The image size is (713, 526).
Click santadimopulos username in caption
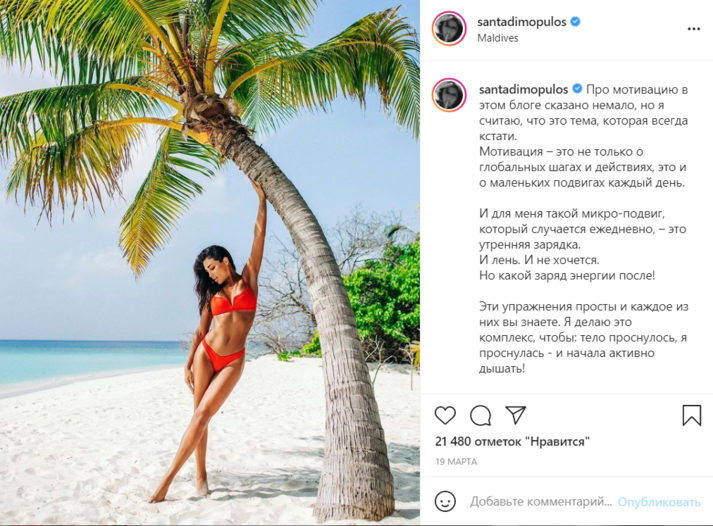click(523, 89)
